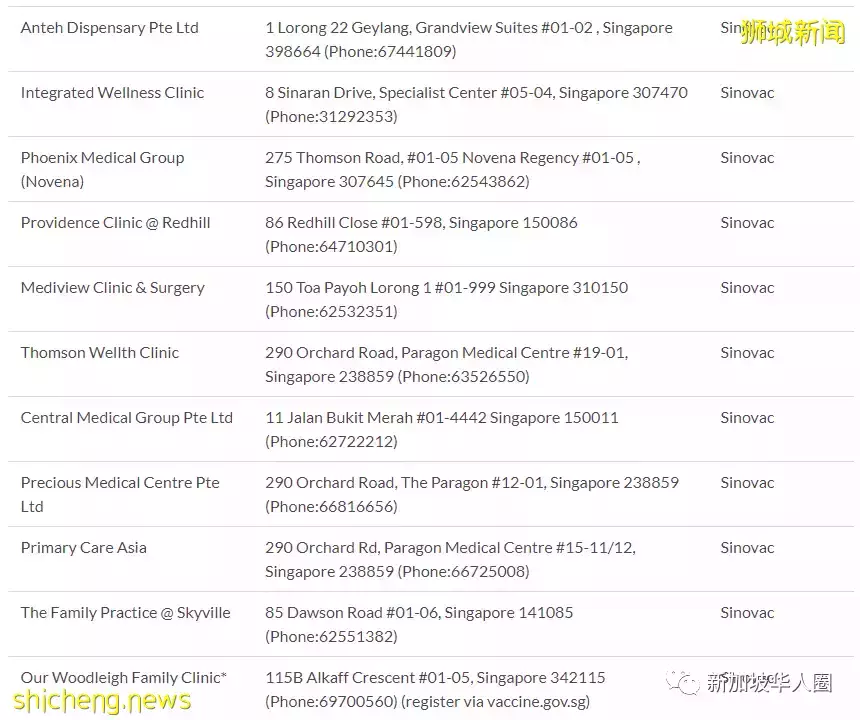Click the clinic name "Our Woodleigh Family Clinic*"
This screenshot has height=720, width=860.
pos(124,678)
